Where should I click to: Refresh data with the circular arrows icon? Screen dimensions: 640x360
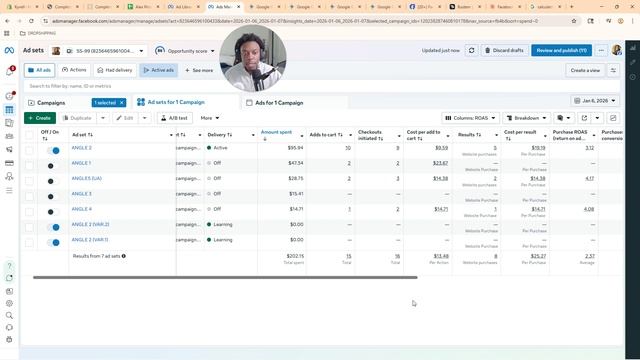click(x=471, y=50)
